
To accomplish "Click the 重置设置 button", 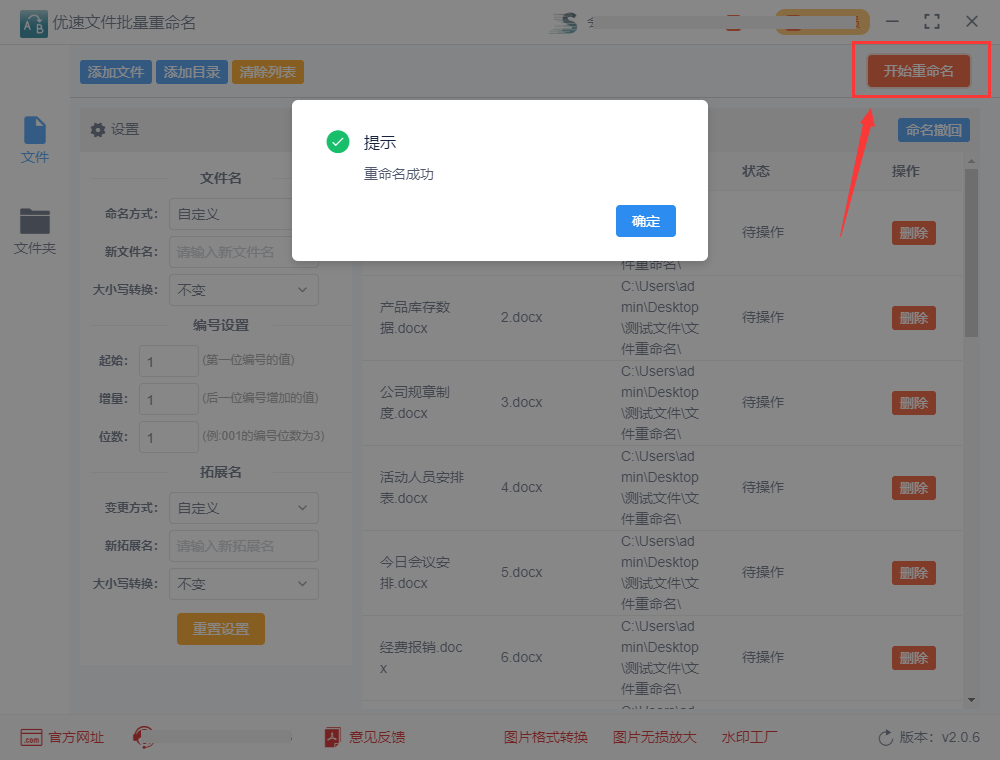I will click(x=220, y=630).
